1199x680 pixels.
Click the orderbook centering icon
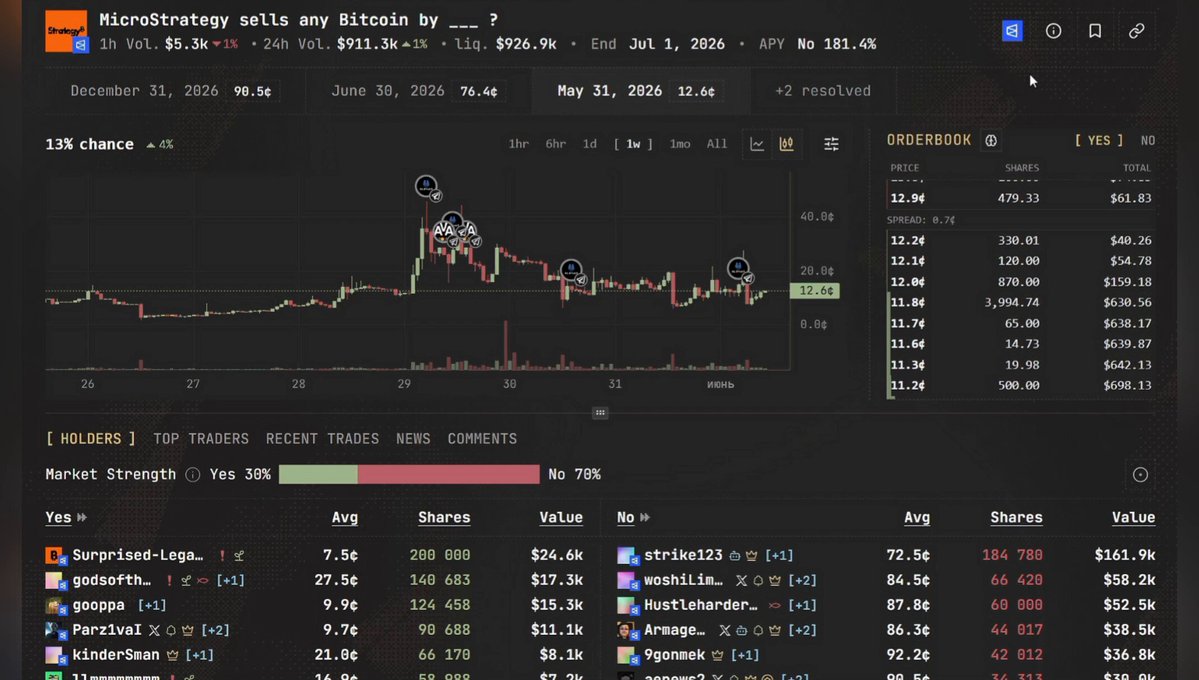click(991, 141)
